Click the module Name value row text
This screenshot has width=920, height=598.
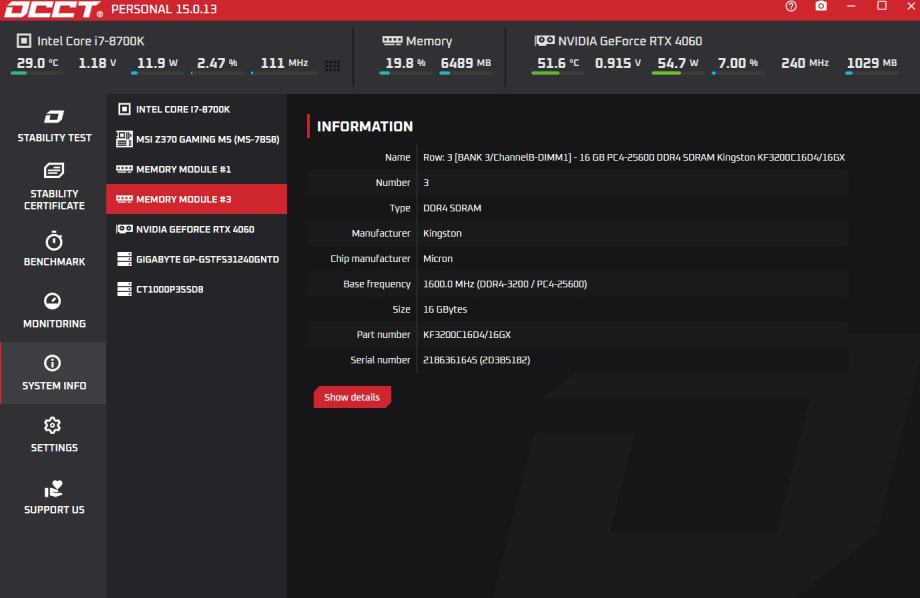click(x=634, y=157)
